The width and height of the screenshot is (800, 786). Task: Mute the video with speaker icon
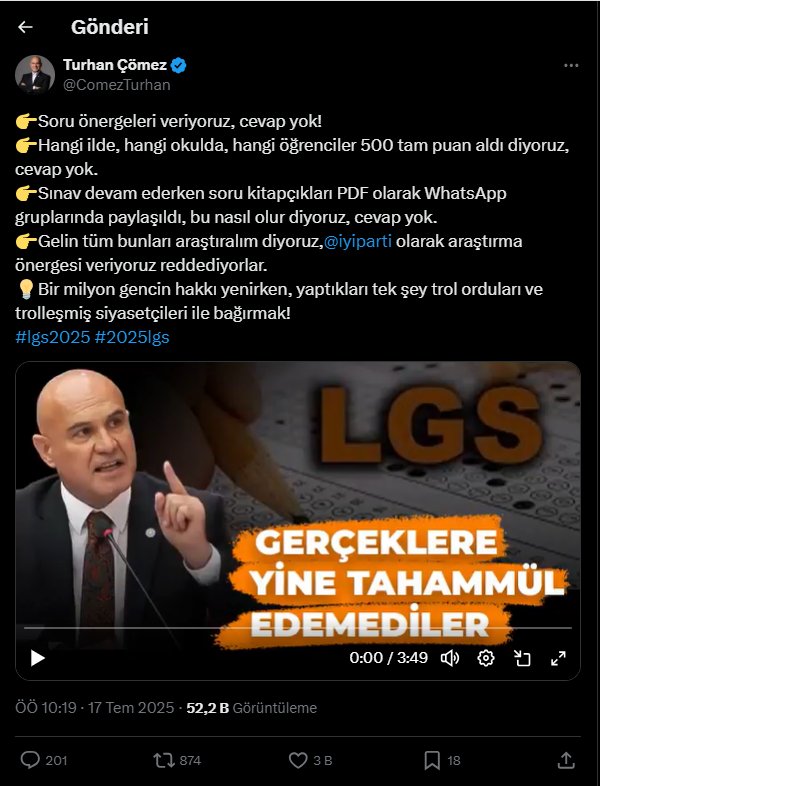450,658
